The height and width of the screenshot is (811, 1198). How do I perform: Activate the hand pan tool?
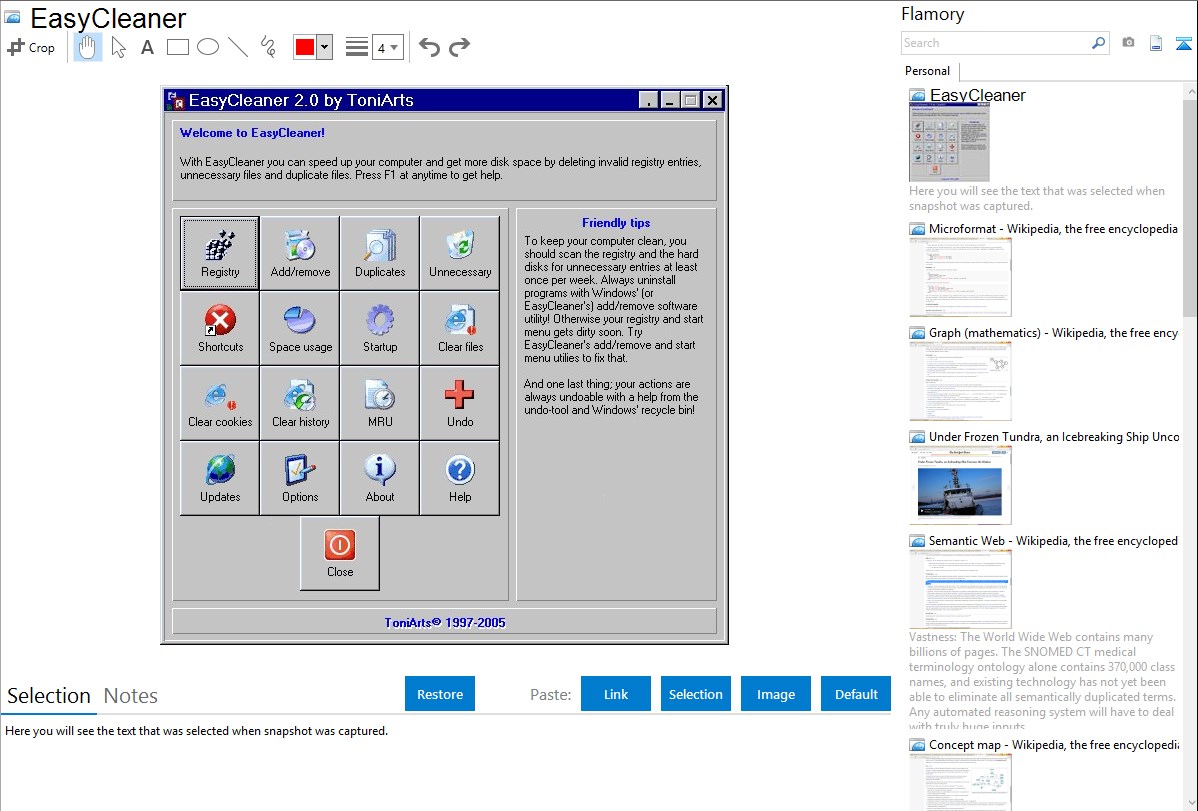87,47
